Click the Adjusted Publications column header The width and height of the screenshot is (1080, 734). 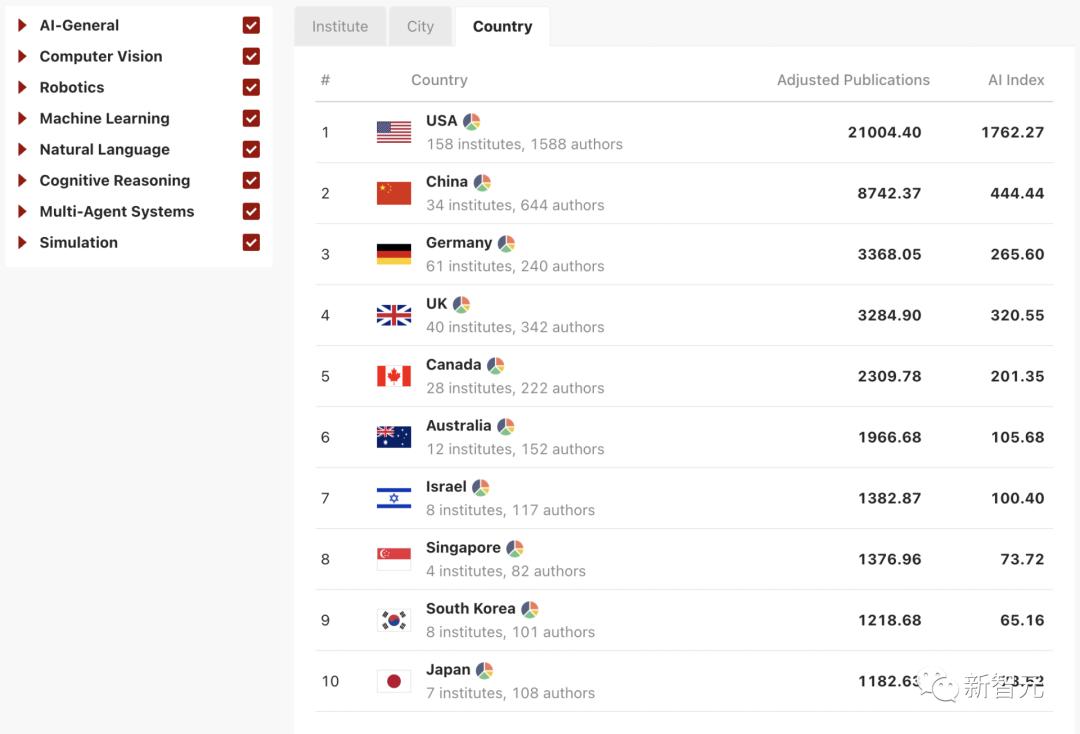[853, 80]
